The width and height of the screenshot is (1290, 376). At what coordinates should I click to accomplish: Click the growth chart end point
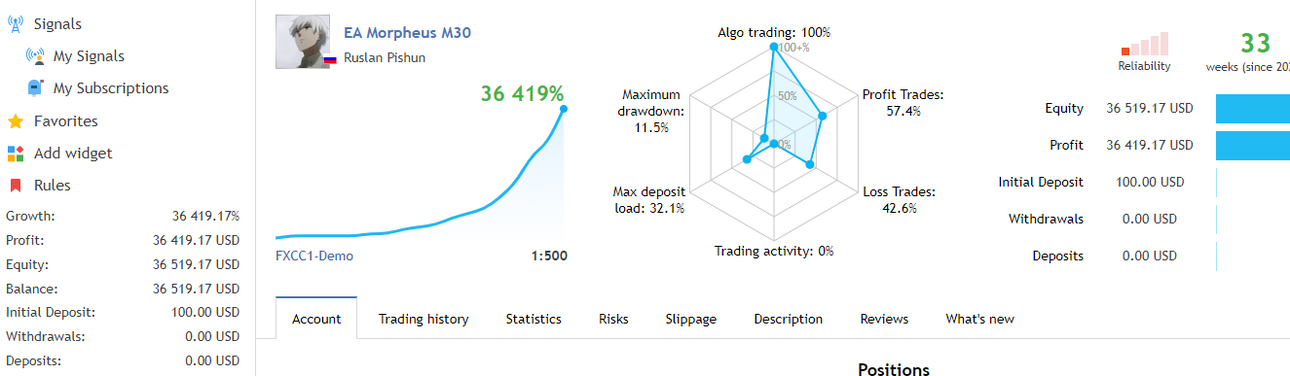[563, 109]
